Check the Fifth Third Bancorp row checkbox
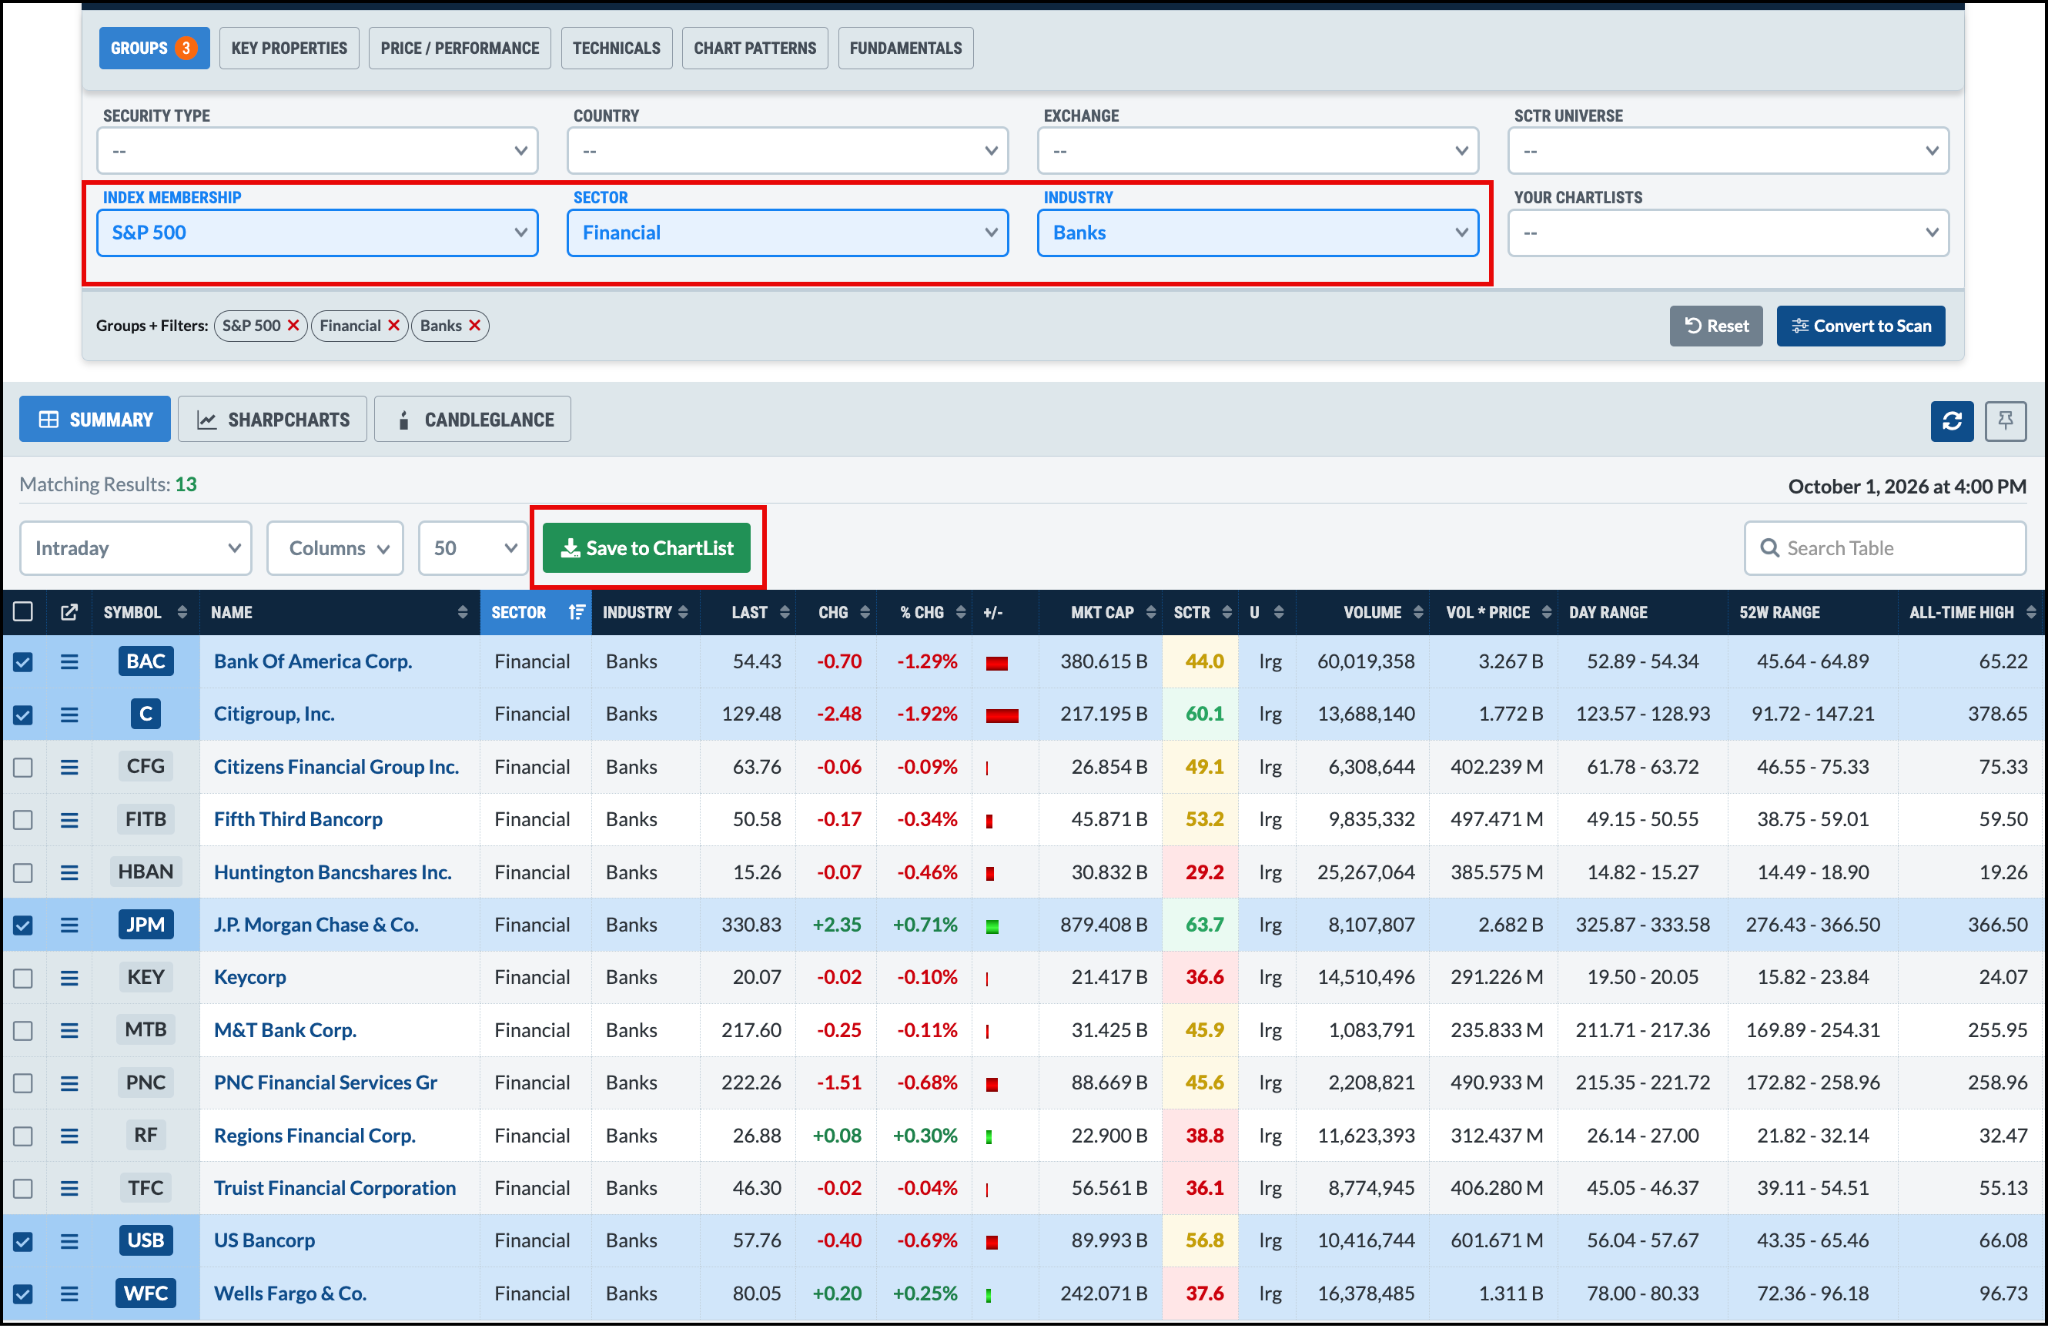The image size is (2048, 1326). click(x=23, y=820)
